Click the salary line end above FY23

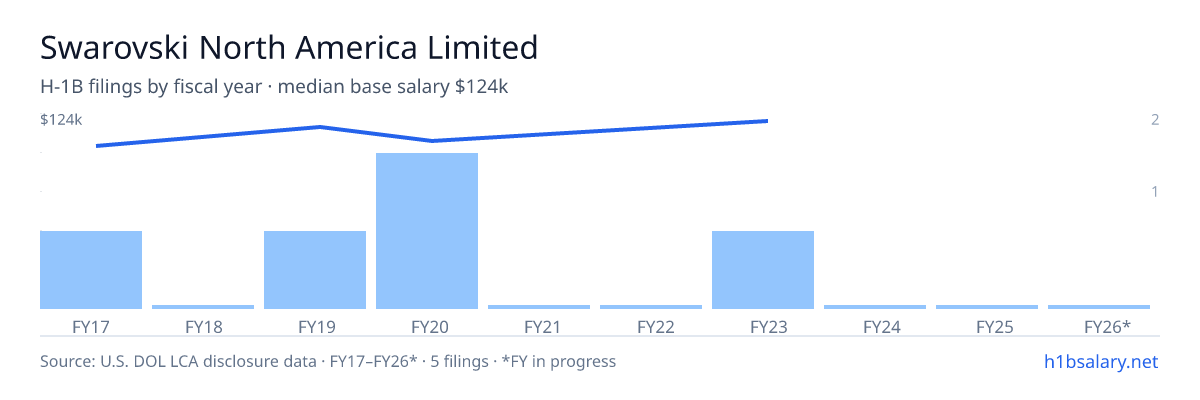coord(766,121)
